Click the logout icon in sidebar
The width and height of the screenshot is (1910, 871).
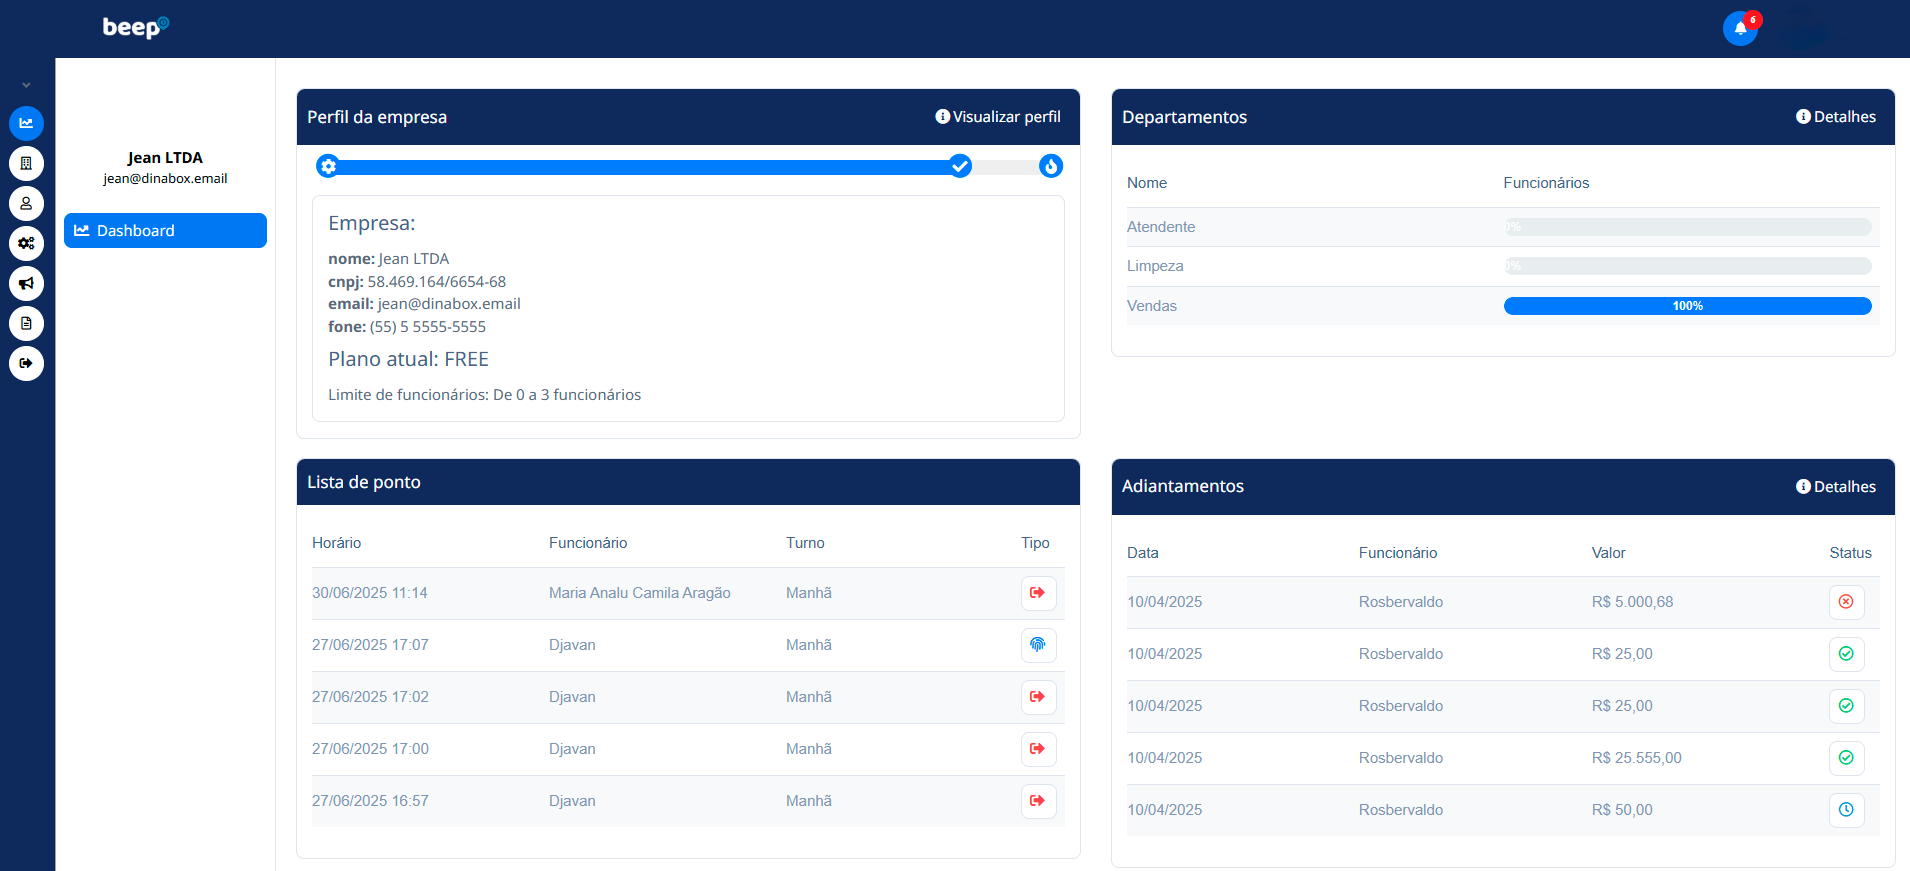[26, 363]
